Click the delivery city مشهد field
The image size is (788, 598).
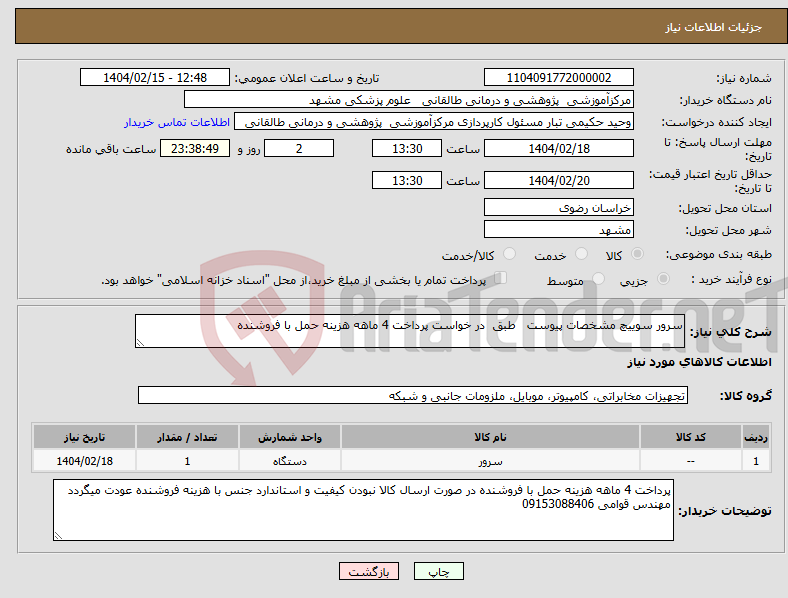[x=559, y=229]
